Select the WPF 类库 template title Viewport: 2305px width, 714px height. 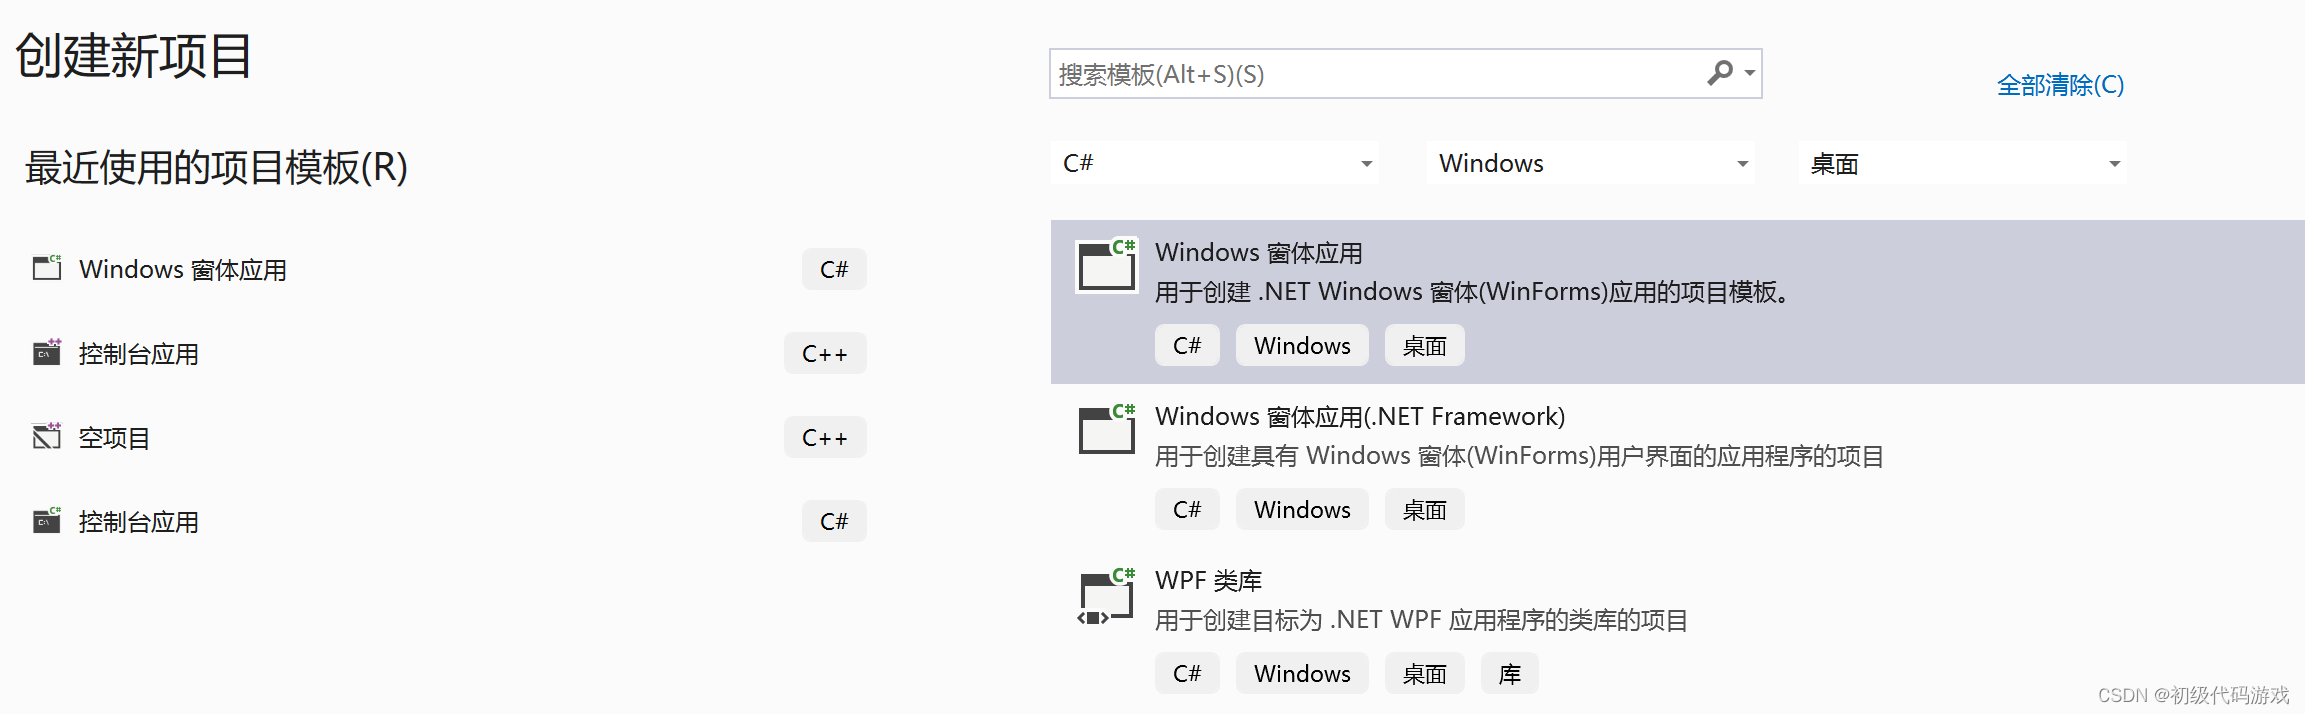click(1208, 580)
